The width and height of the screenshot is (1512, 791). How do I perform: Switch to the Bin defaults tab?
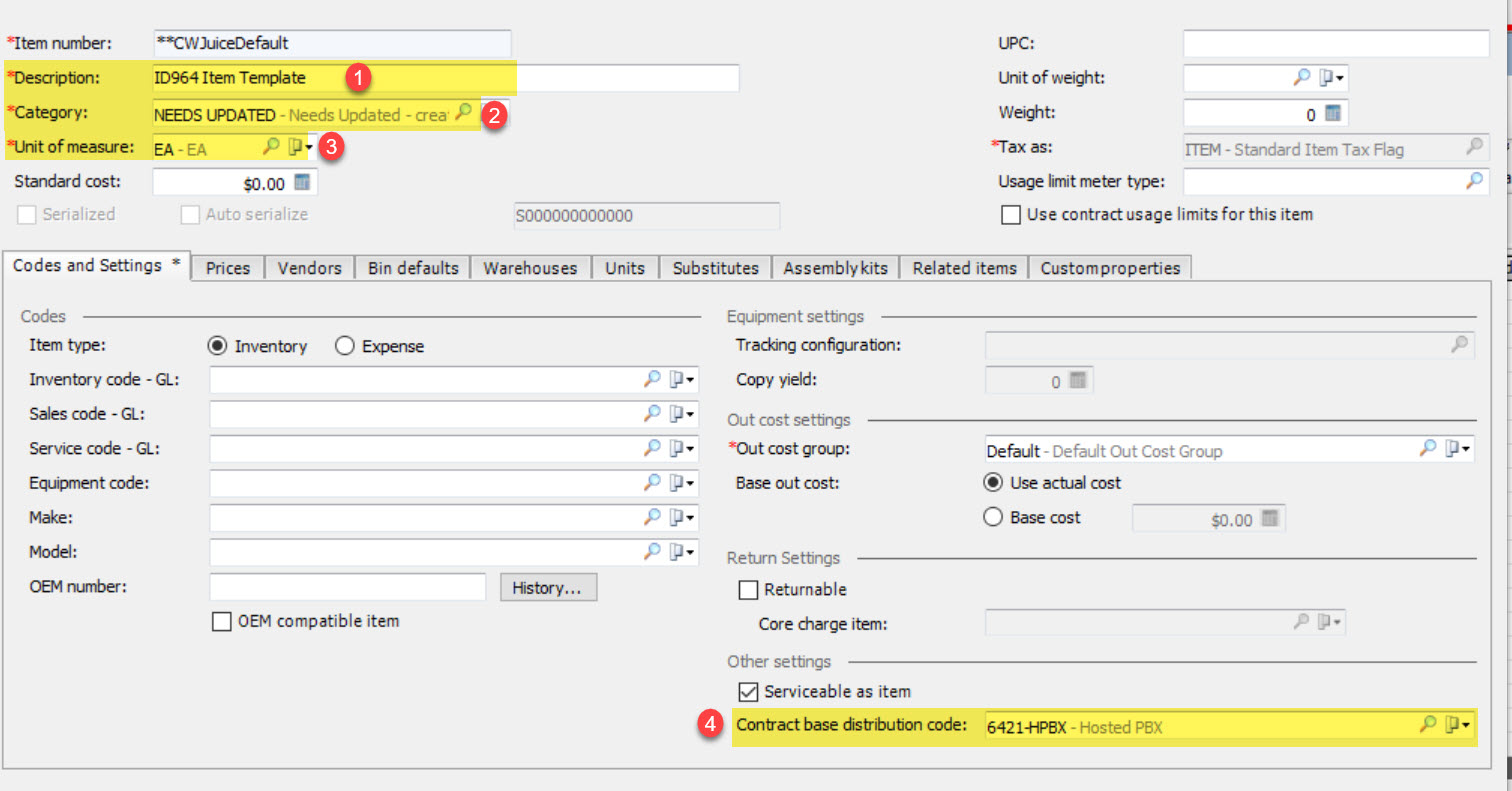click(x=413, y=268)
